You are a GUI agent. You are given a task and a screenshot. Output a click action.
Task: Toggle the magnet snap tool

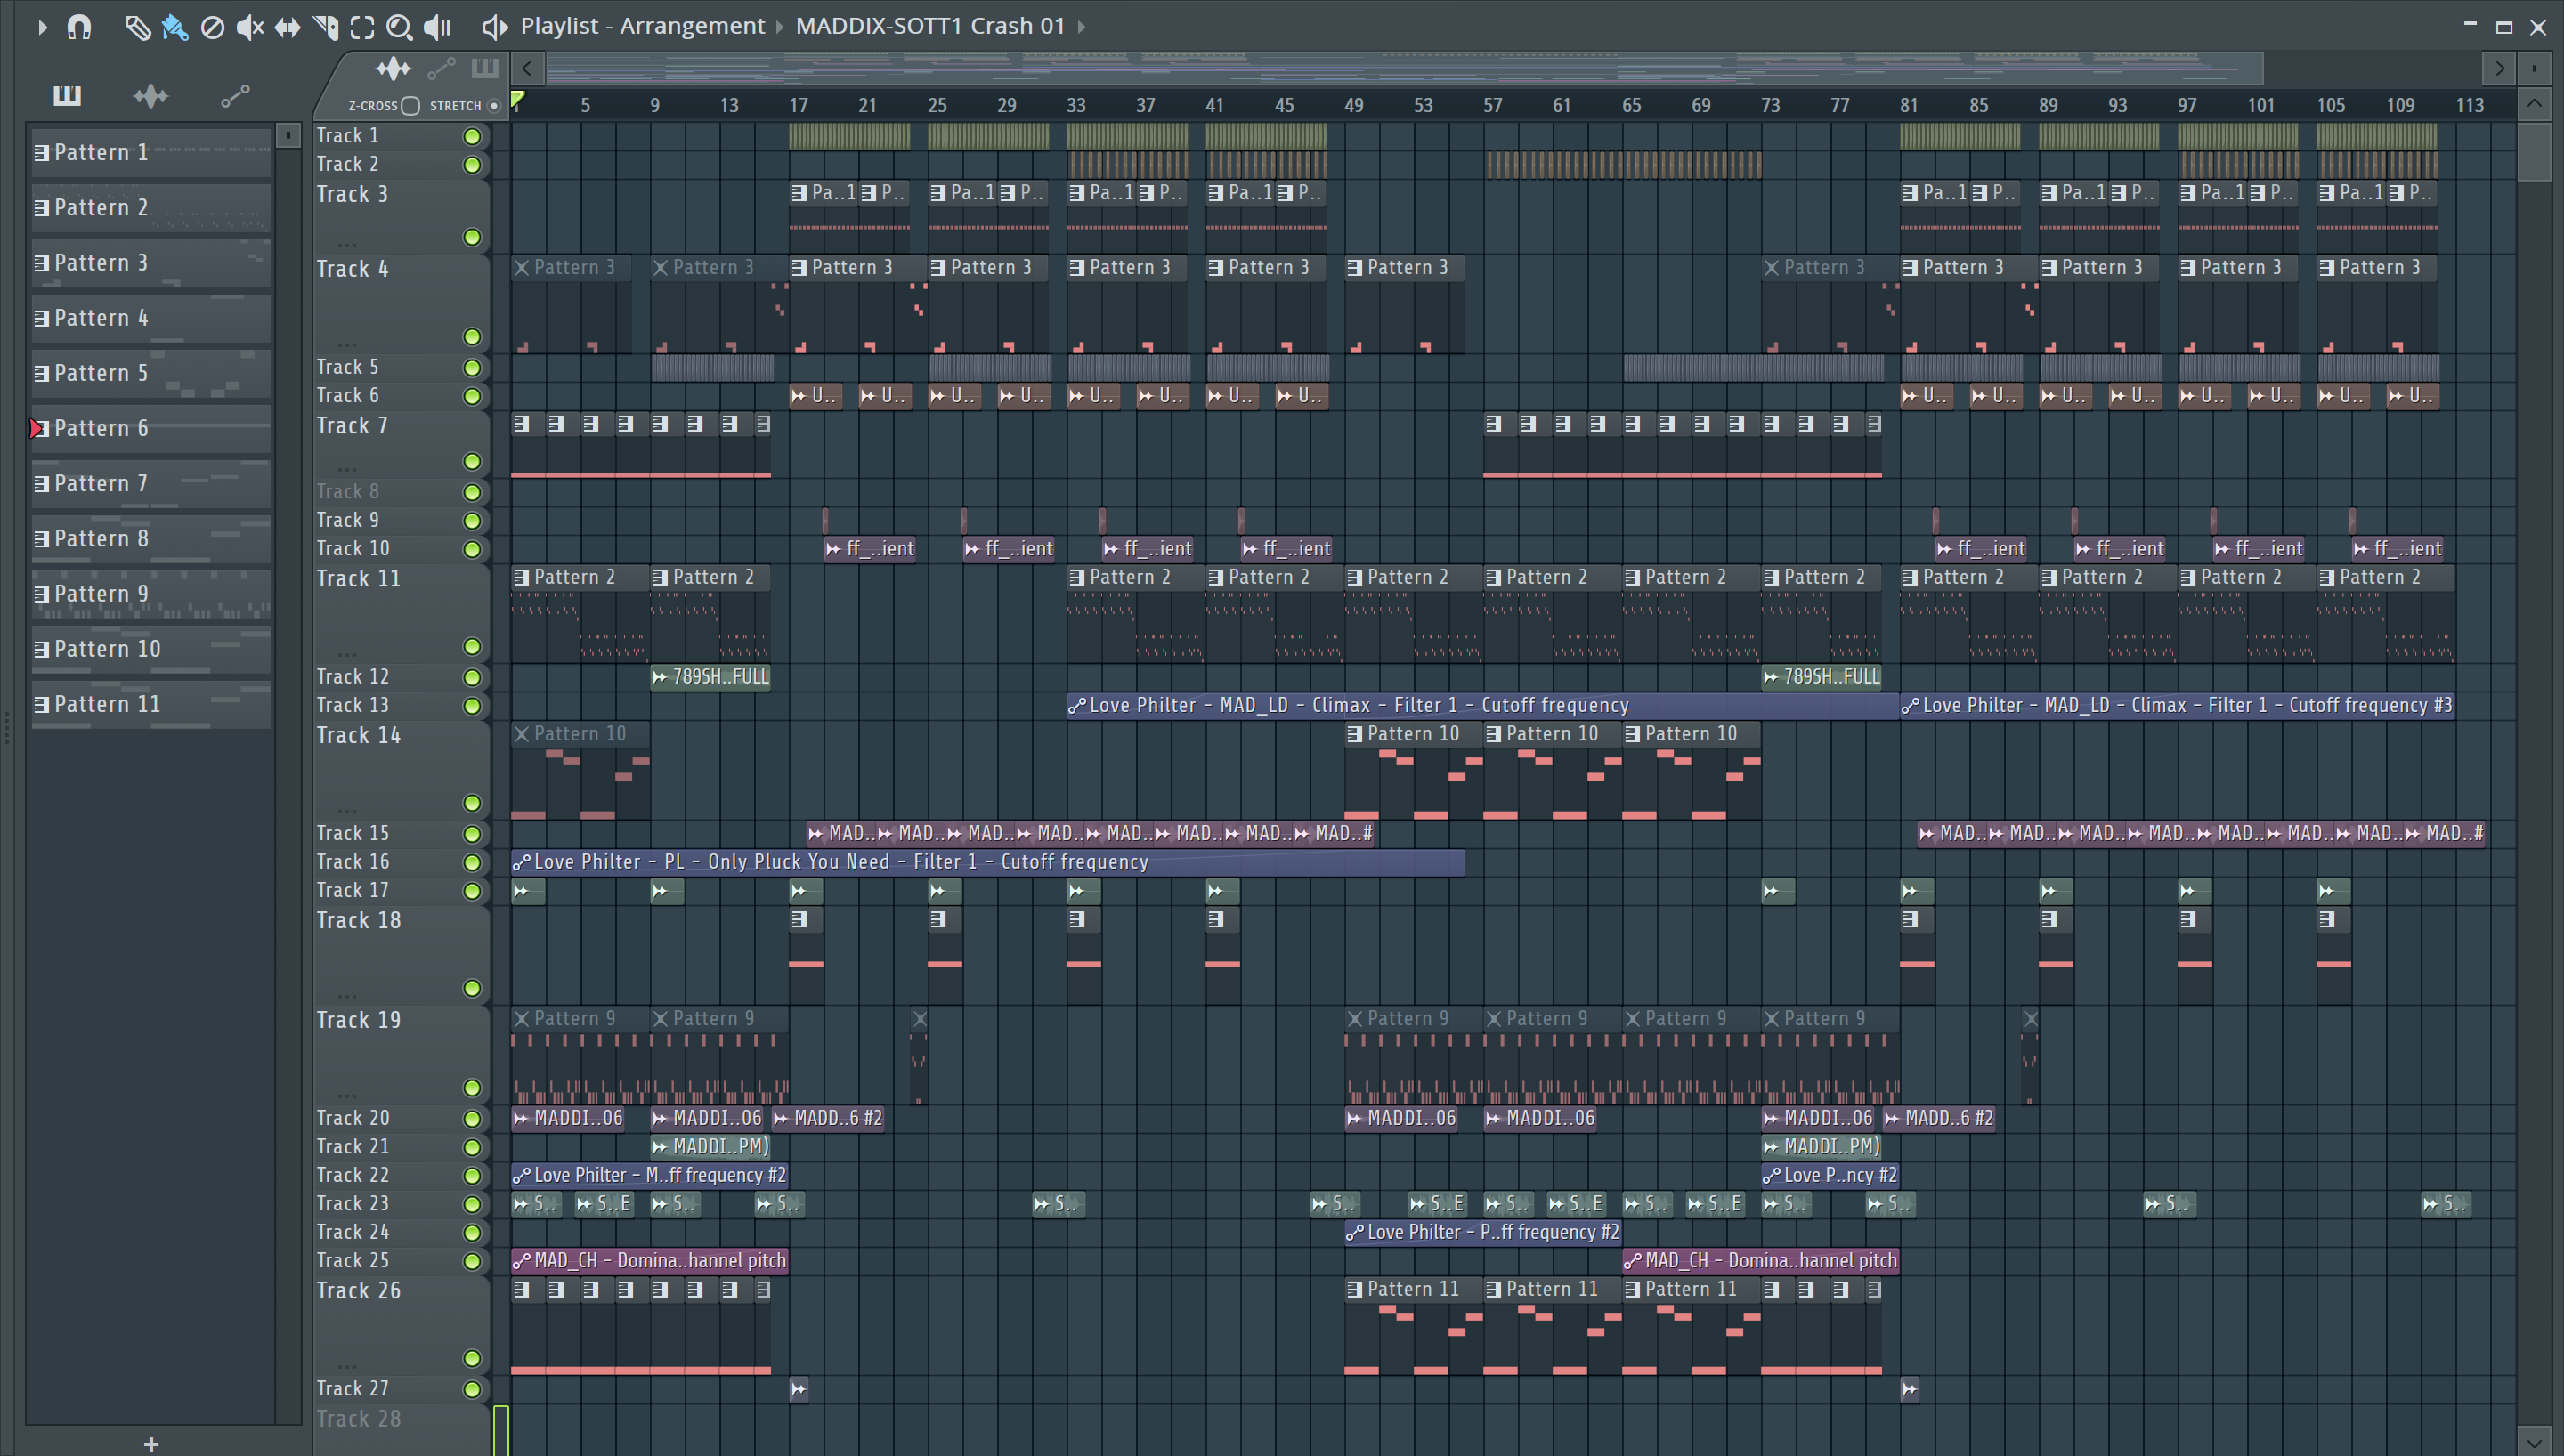click(x=79, y=27)
